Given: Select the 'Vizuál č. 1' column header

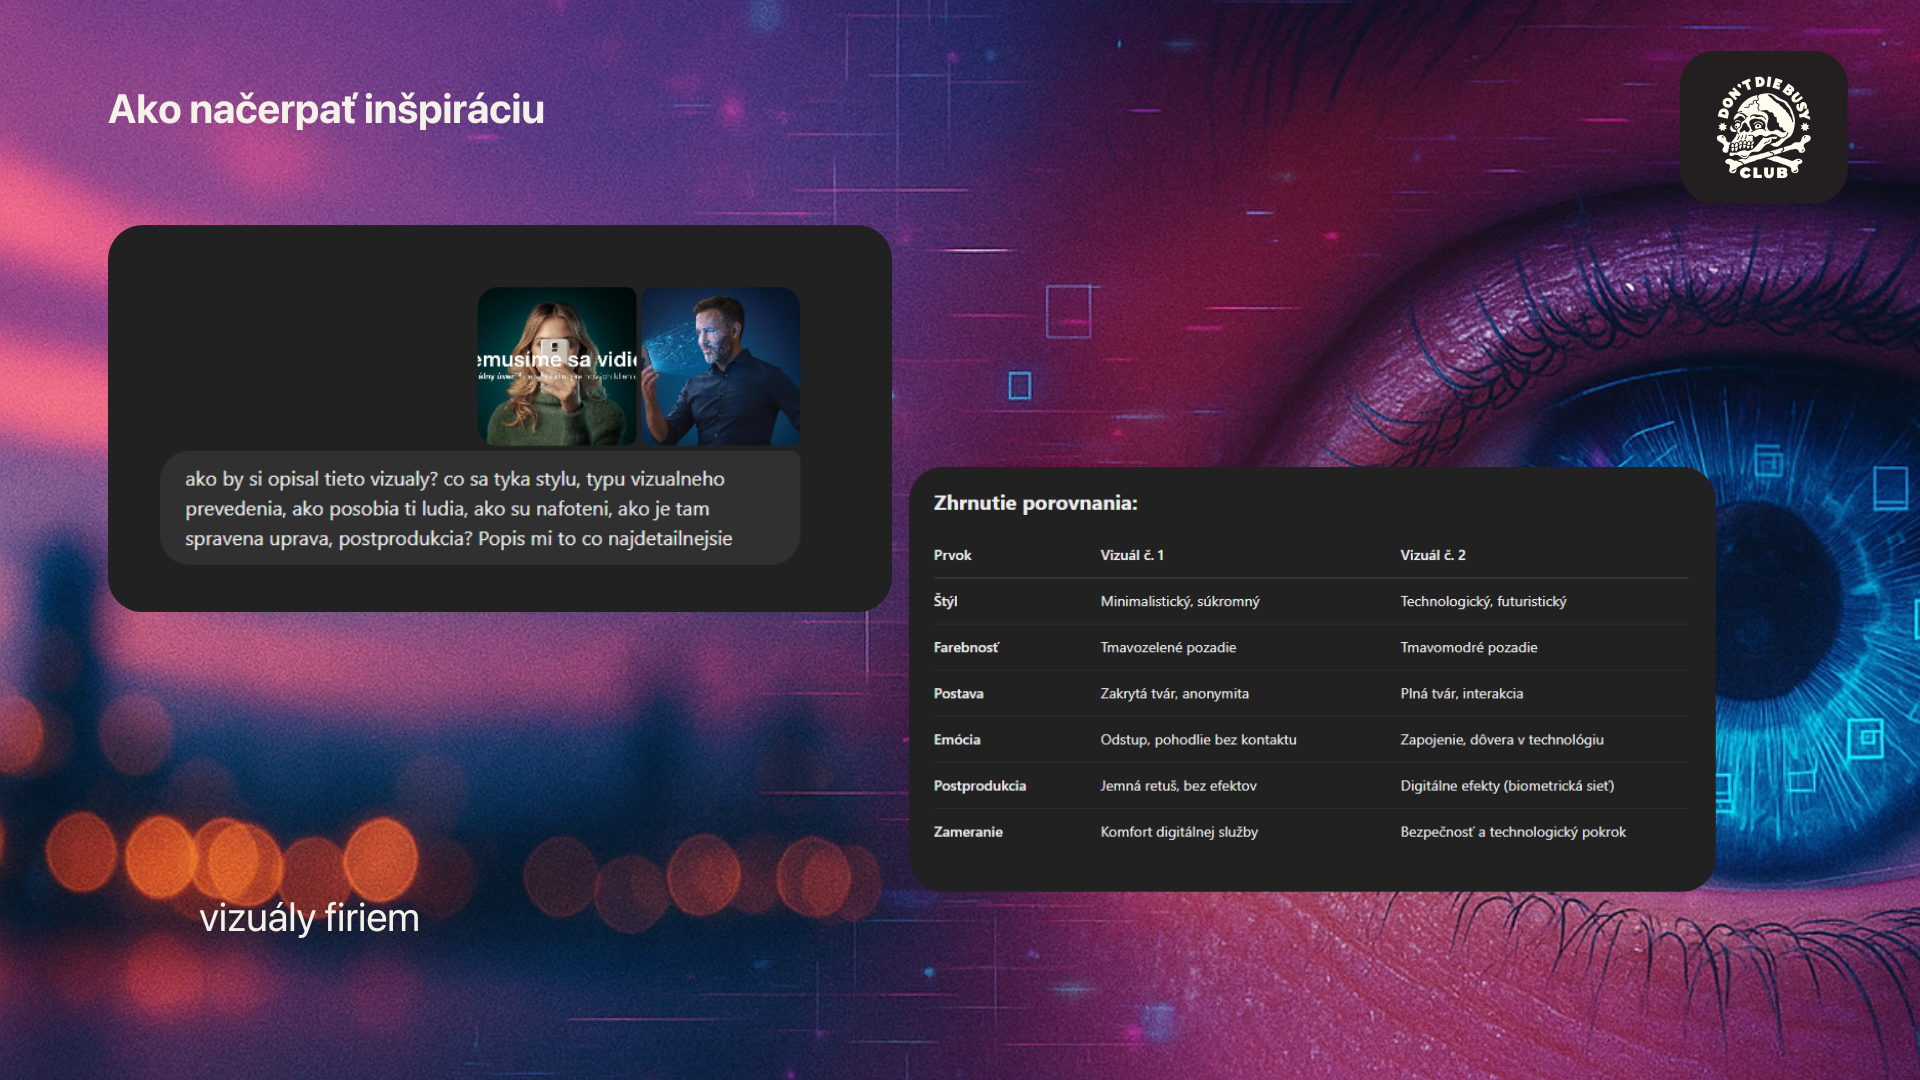Looking at the screenshot, I should [x=1132, y=555].
